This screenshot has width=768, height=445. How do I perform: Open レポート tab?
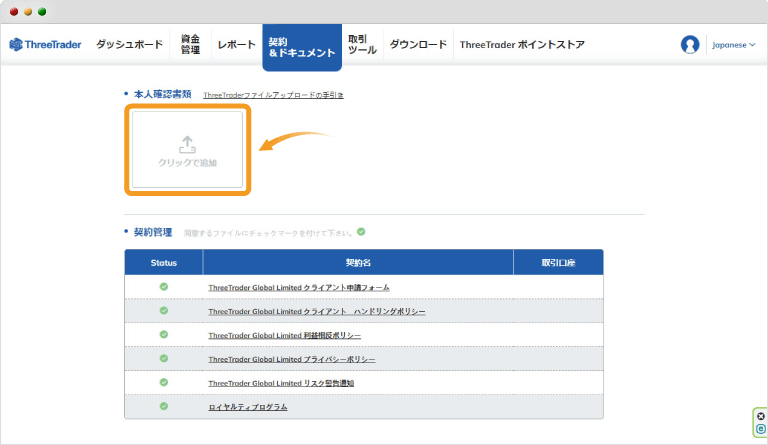pyautogui.click(x=236, y=45)
